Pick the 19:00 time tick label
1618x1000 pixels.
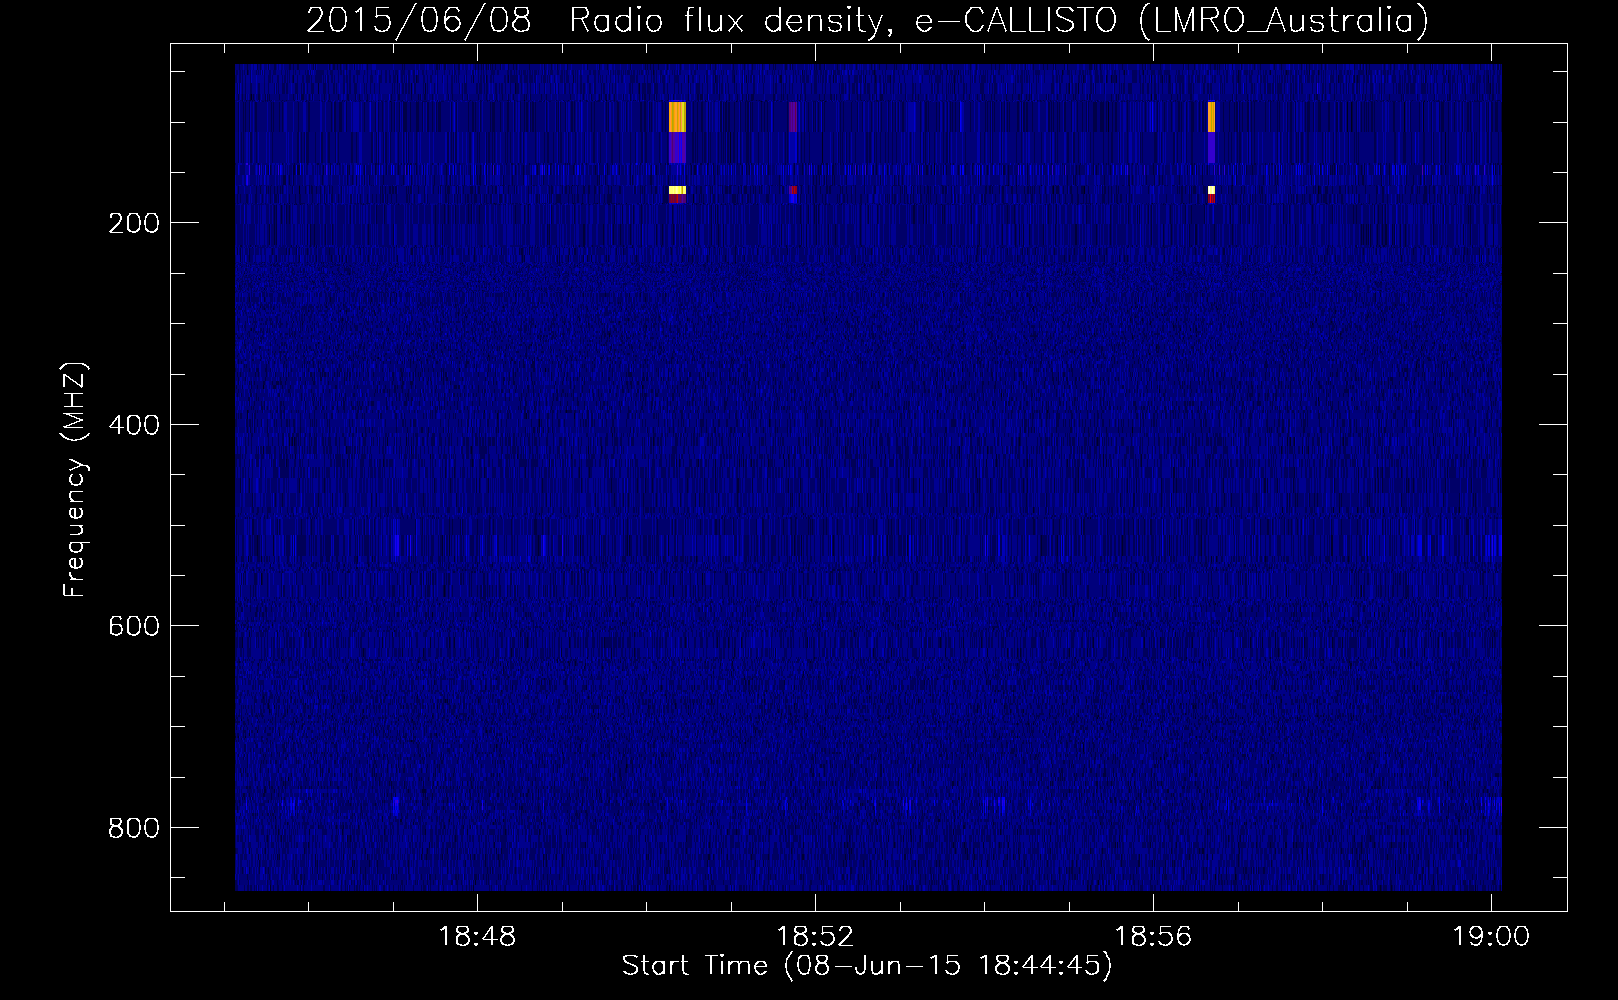click(1491, 937)
